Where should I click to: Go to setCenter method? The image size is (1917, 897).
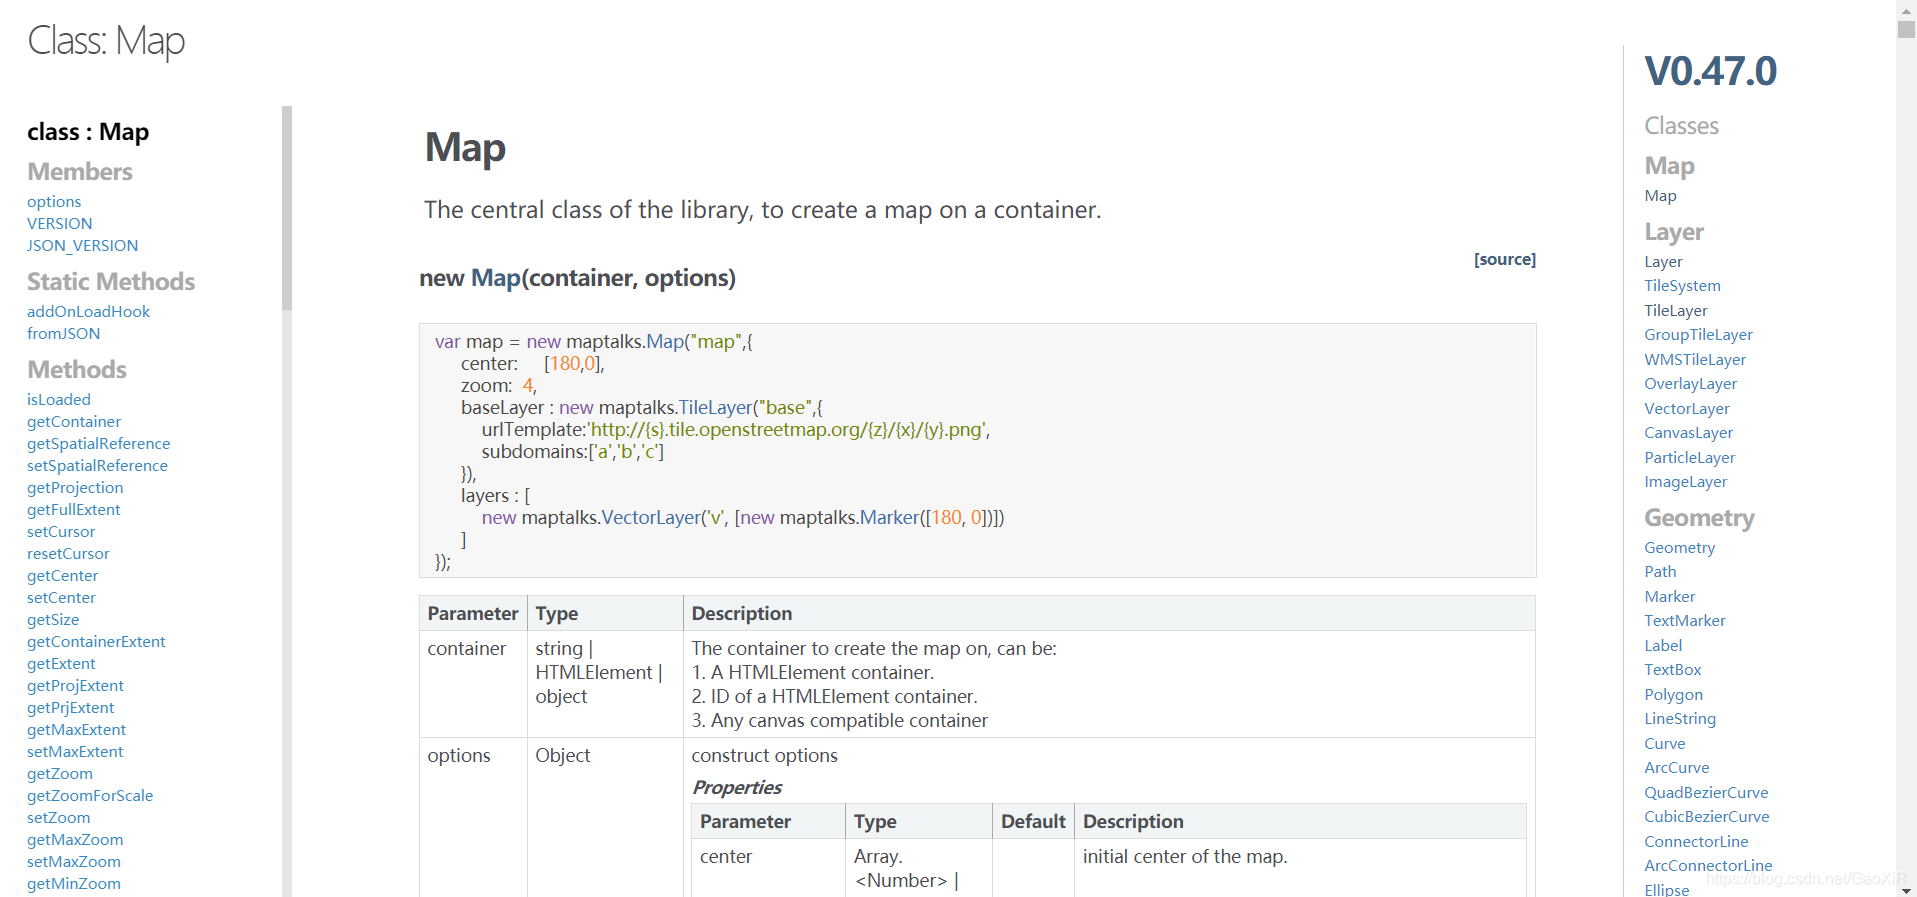point(61,598)
